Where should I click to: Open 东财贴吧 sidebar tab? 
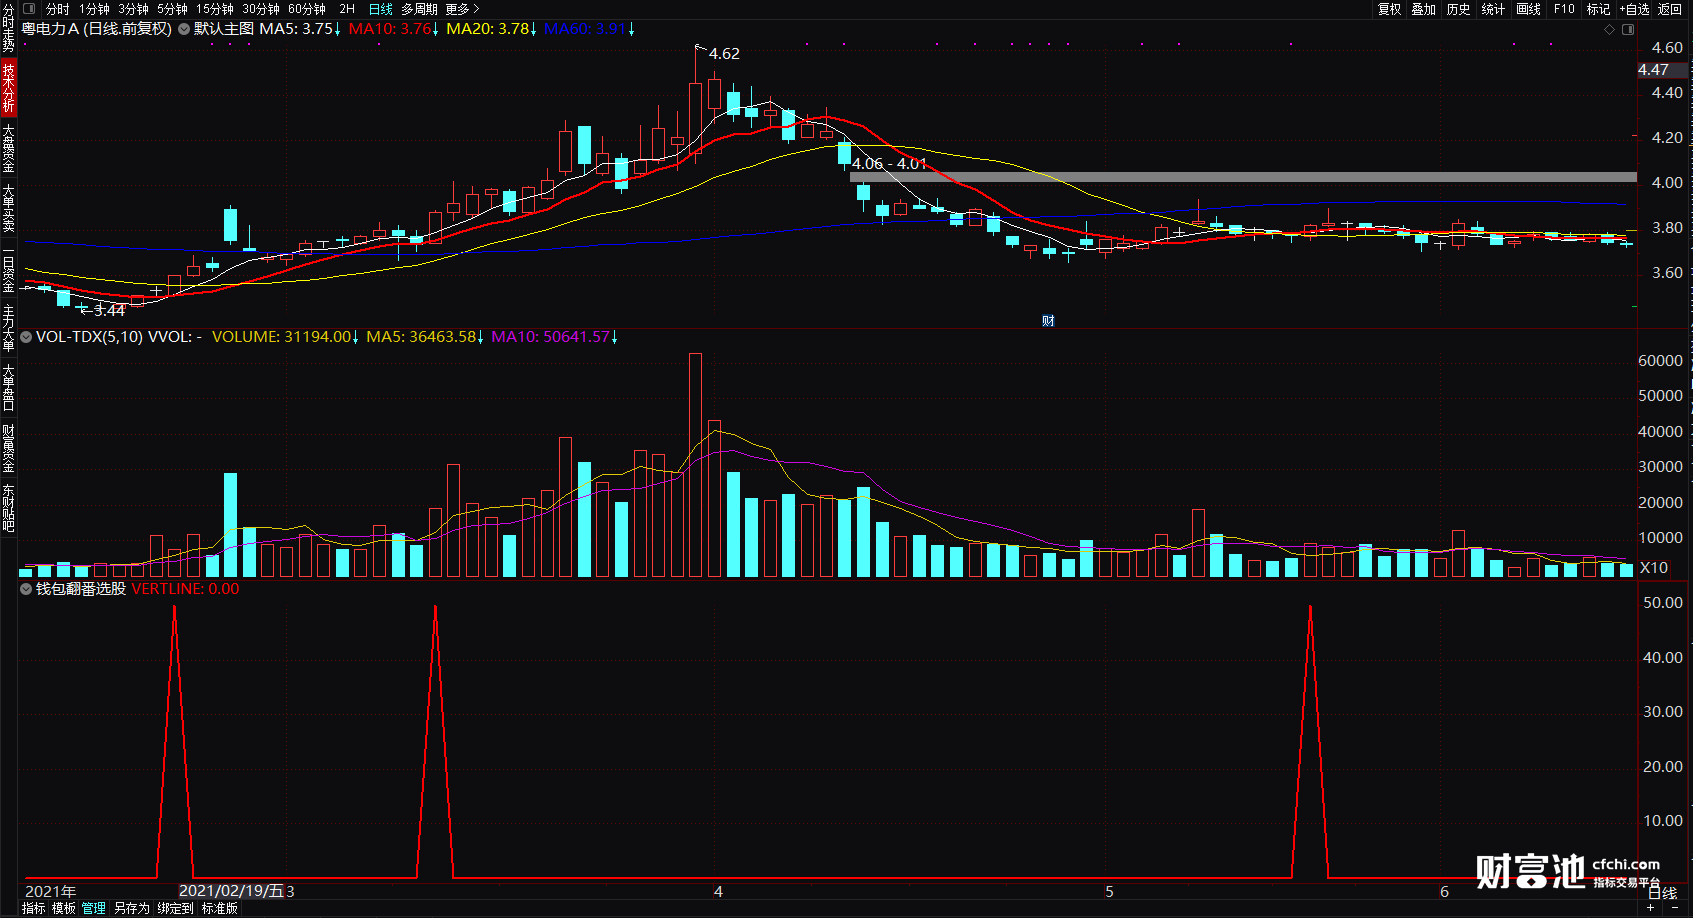[8, 507]
